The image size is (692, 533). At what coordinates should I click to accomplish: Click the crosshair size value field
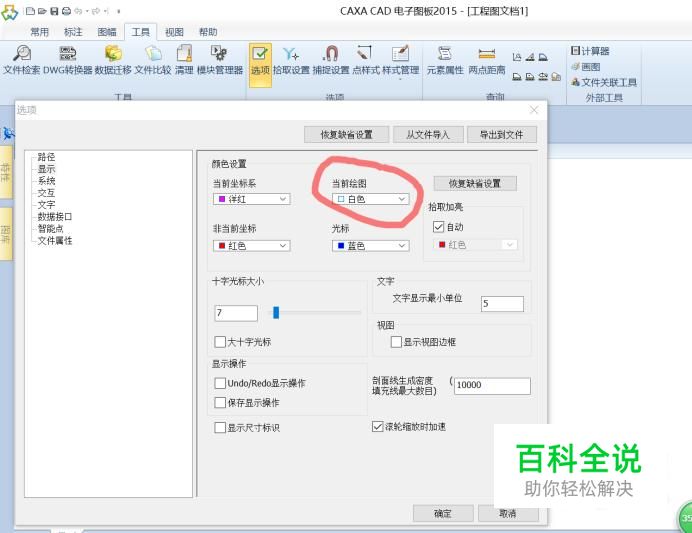click(236, 313)
